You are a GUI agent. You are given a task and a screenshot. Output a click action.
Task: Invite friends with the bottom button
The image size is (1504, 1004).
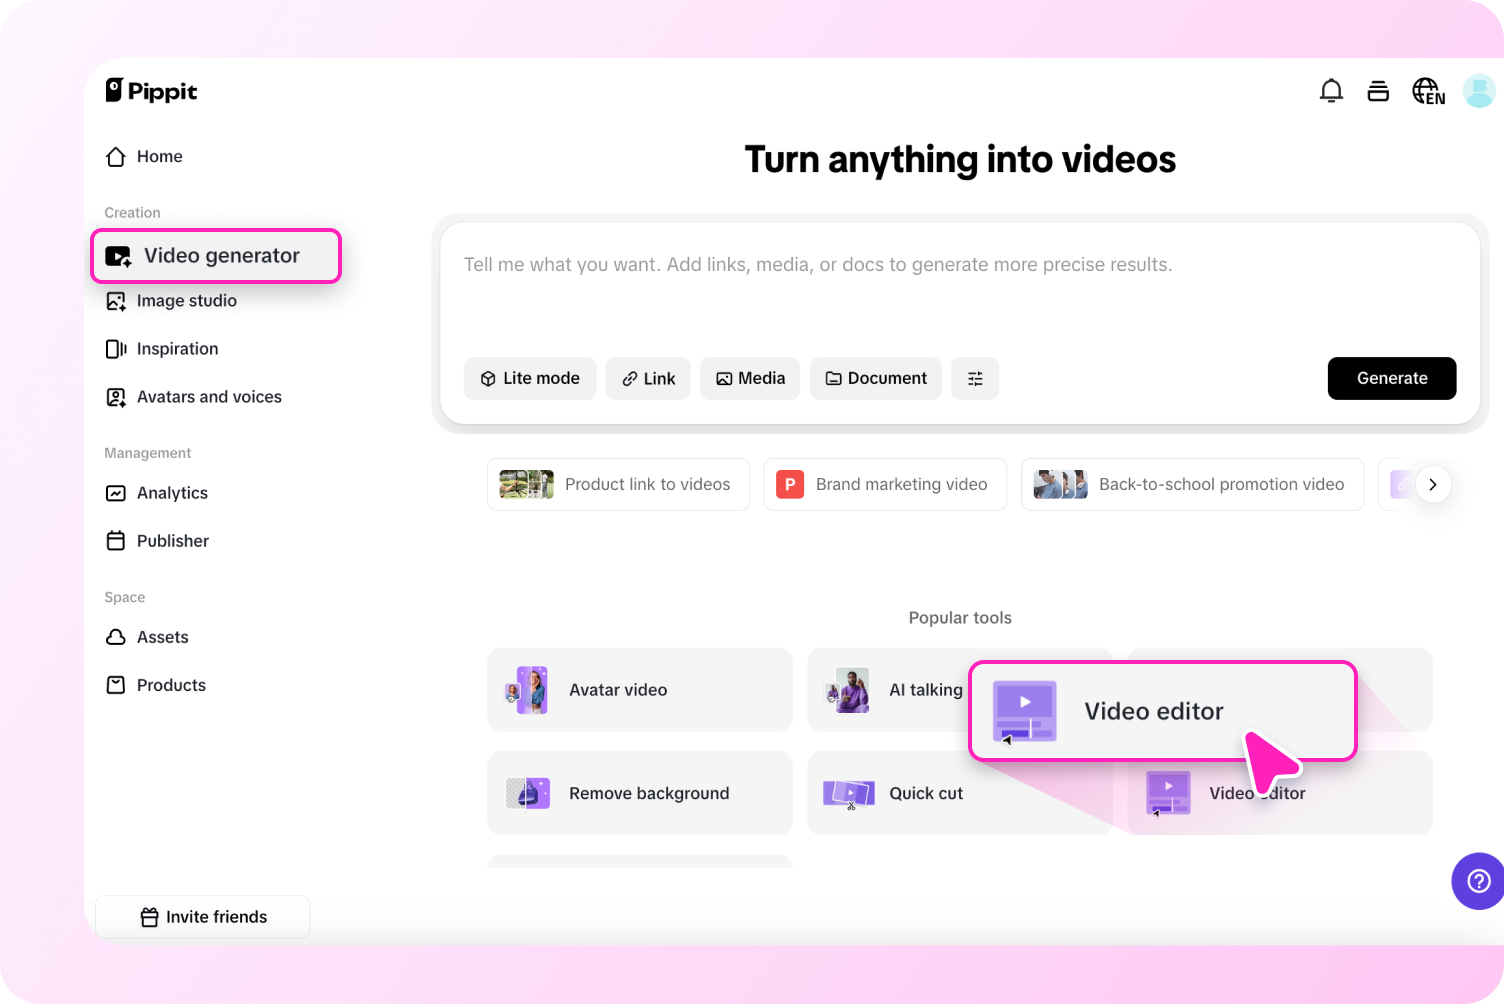[x=202, y=916]
